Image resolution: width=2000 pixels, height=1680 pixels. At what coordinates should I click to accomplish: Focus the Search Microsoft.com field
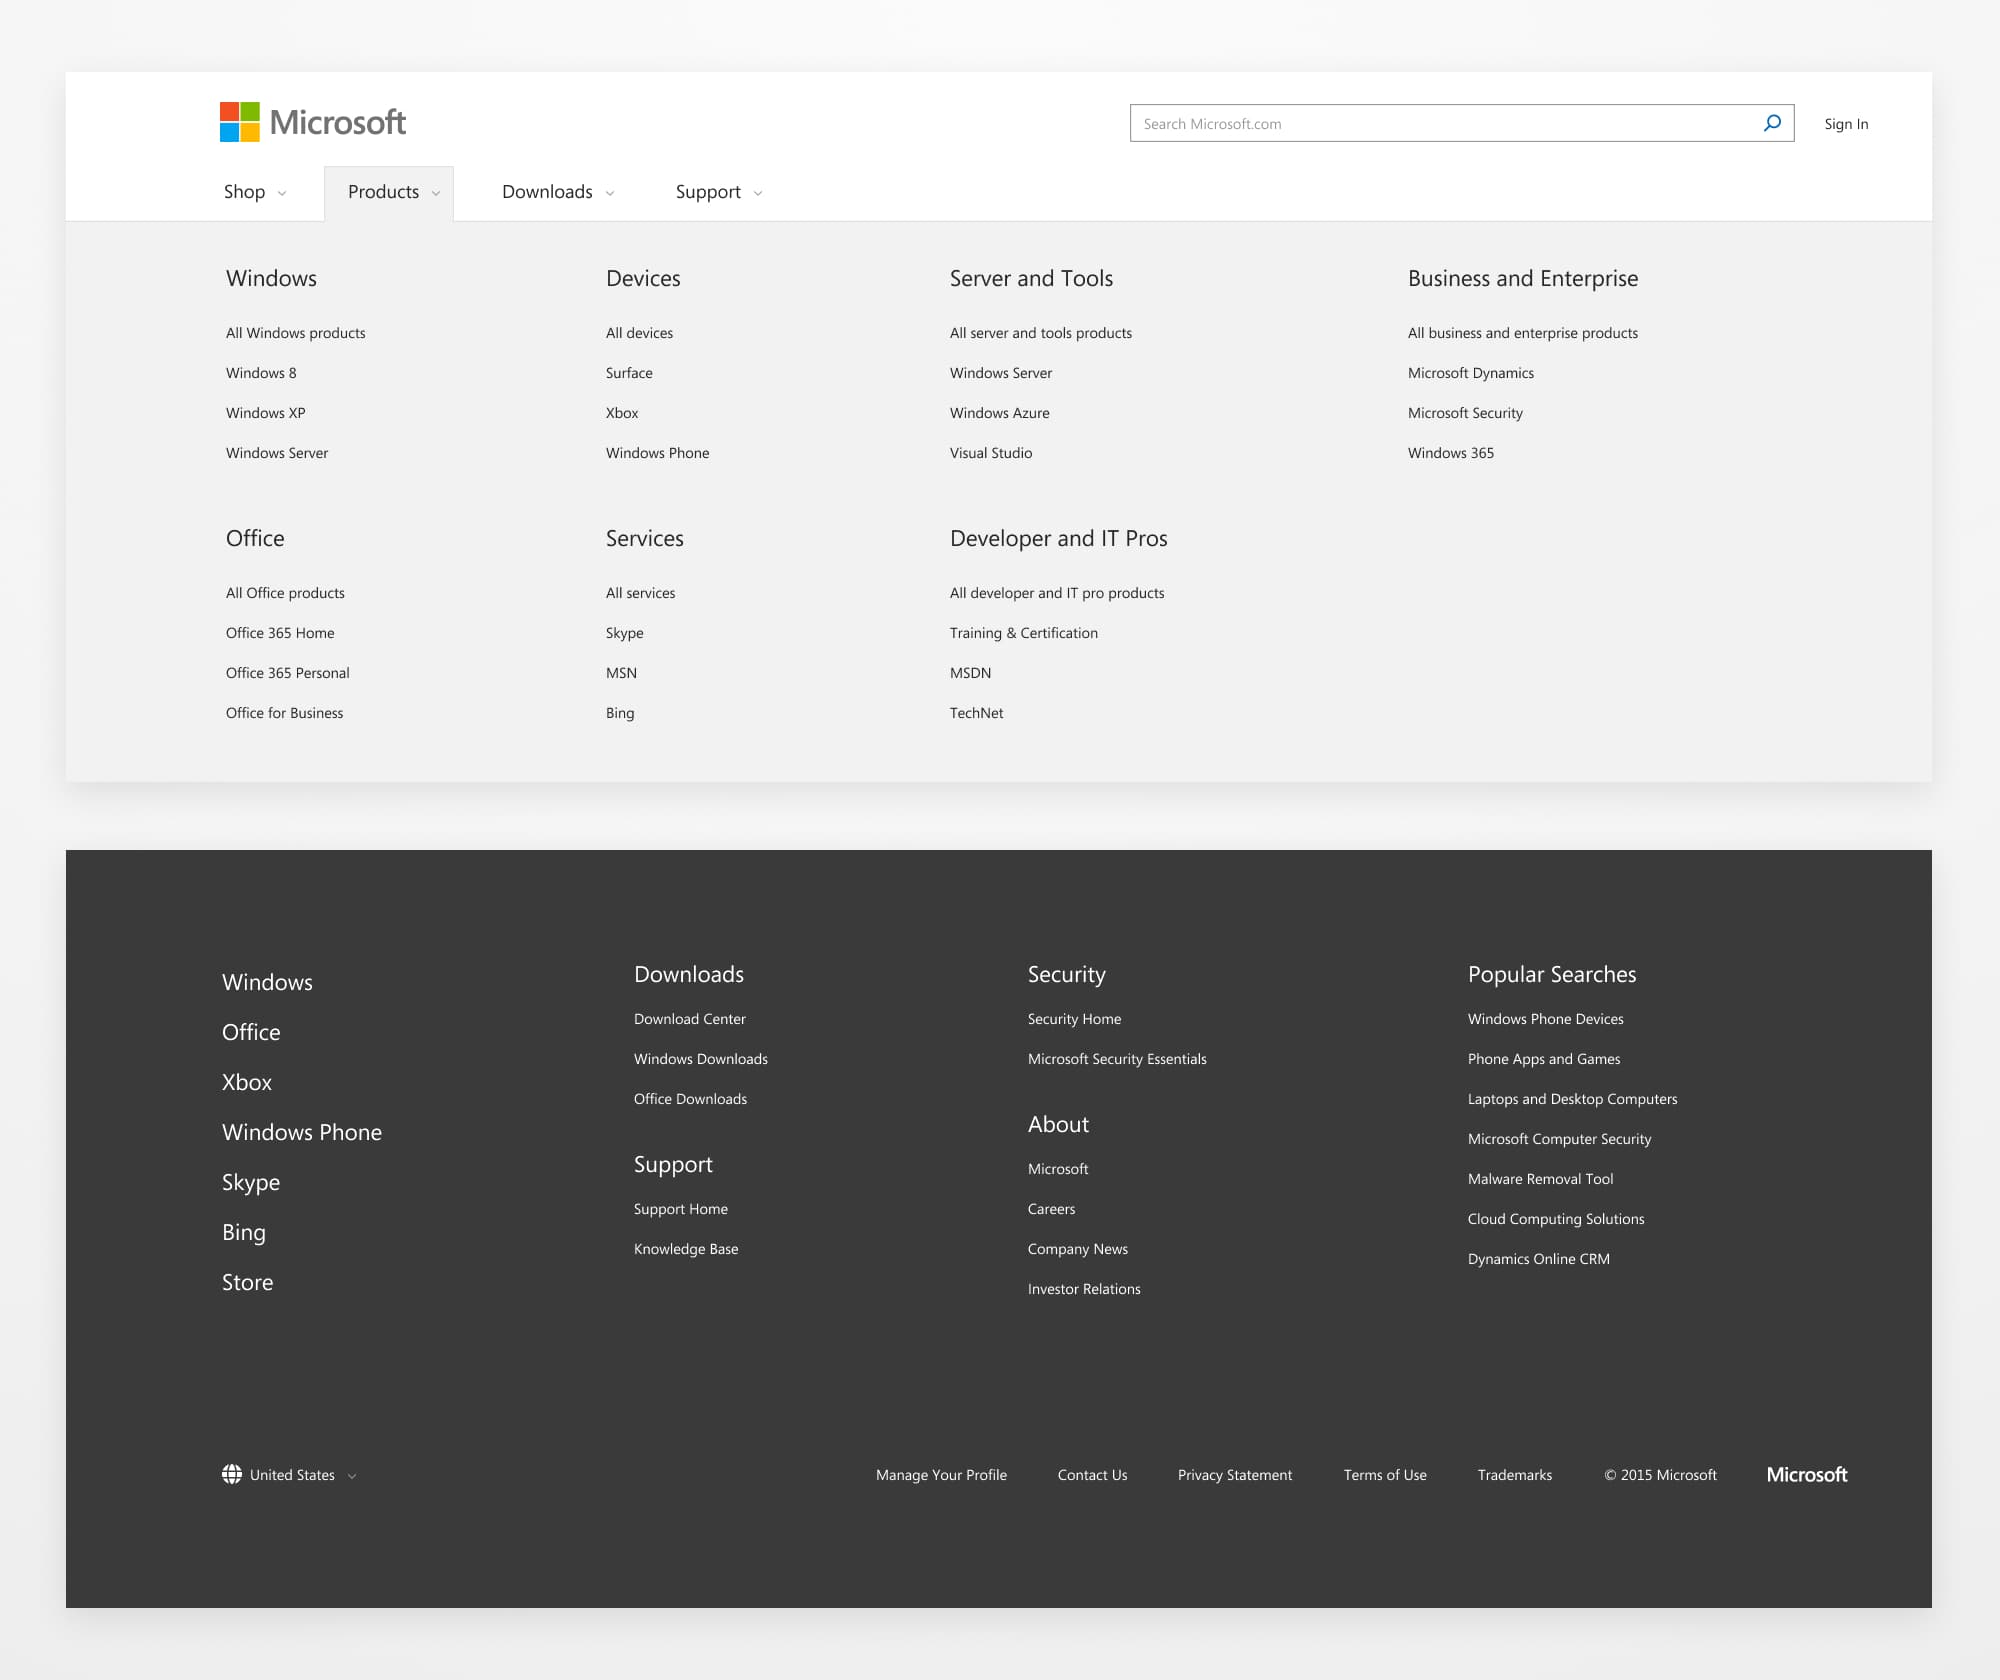pos(1462,123)
